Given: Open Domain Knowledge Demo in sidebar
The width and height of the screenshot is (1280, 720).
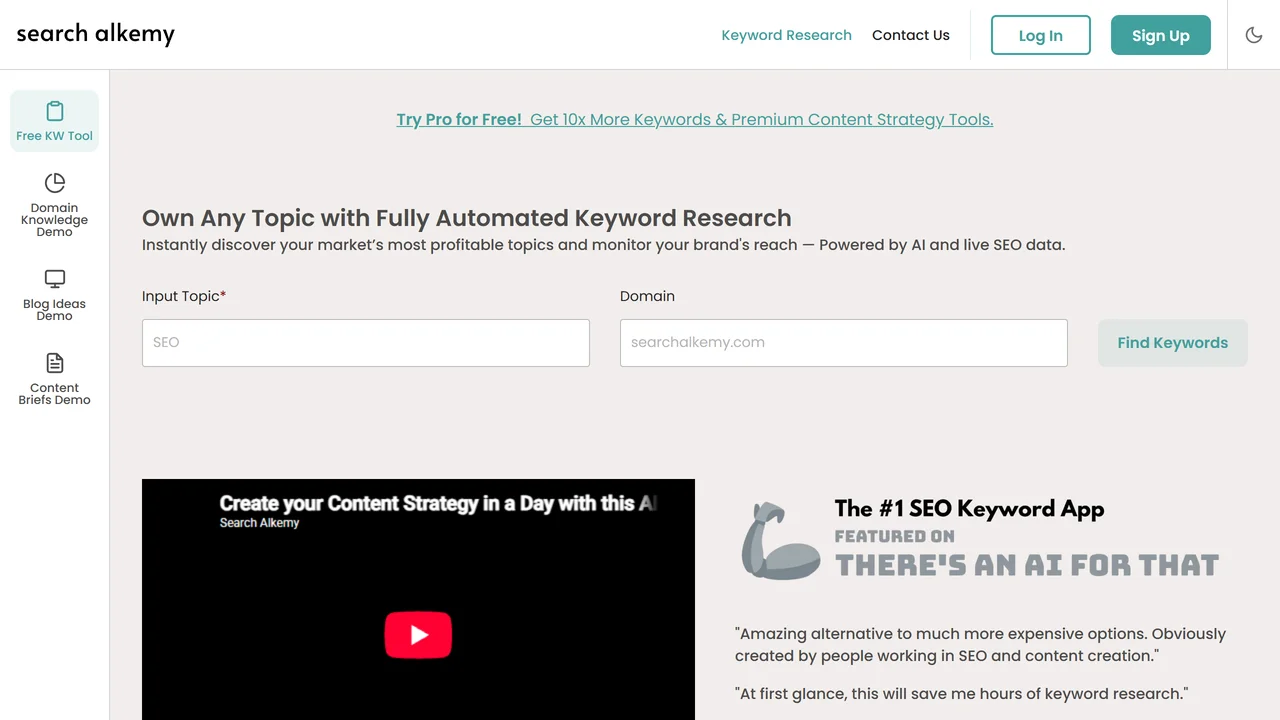Looking at the screenshot, I should click(x=55, y=205).
